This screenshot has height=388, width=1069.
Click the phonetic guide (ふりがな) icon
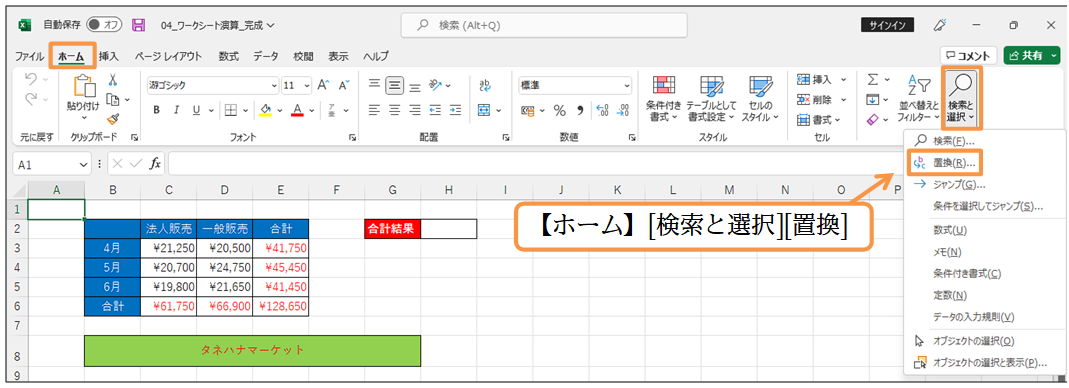[x=331, y=110]
